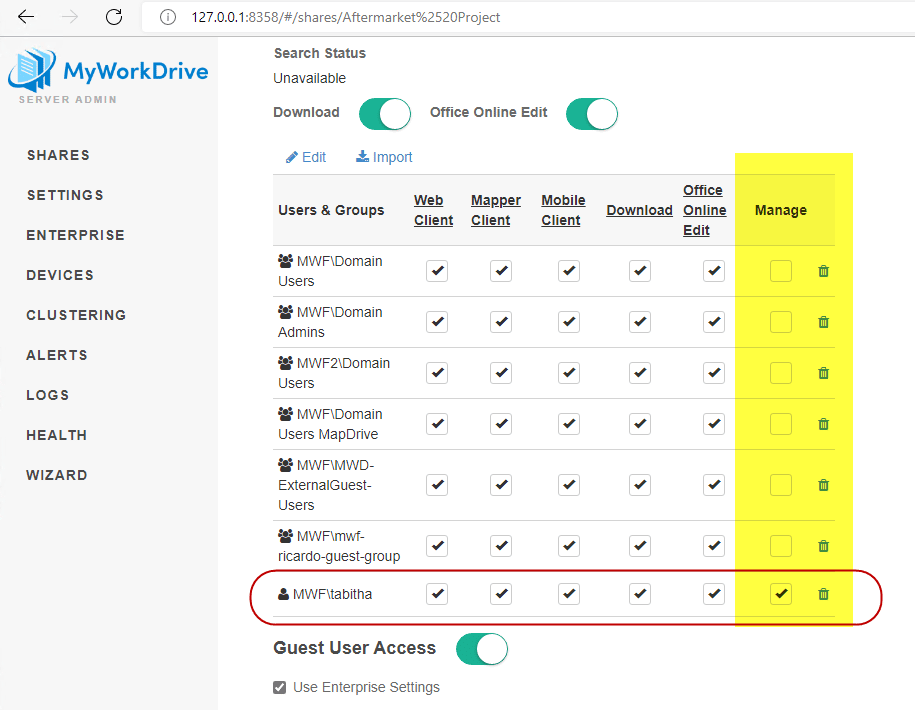Click trash icon for MWF\tabitha
Screen dimensions: 915x710
[823, 594]
